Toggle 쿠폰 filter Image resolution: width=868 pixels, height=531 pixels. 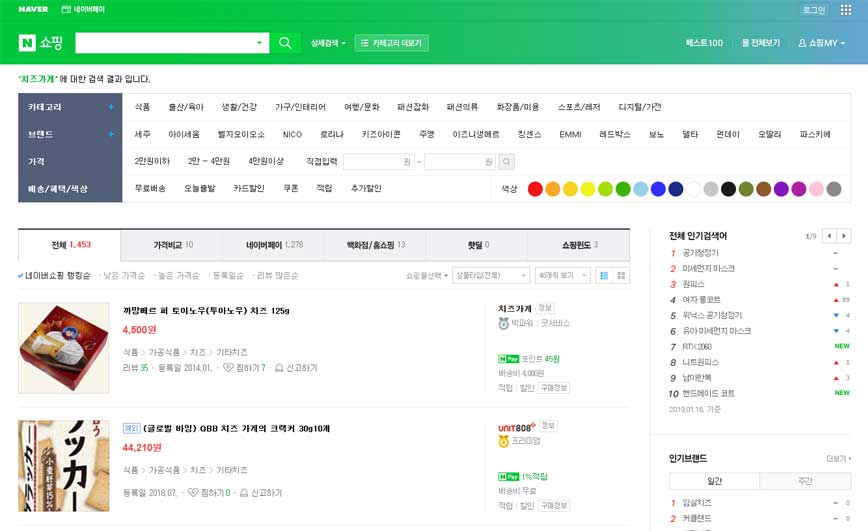(291, 188)
